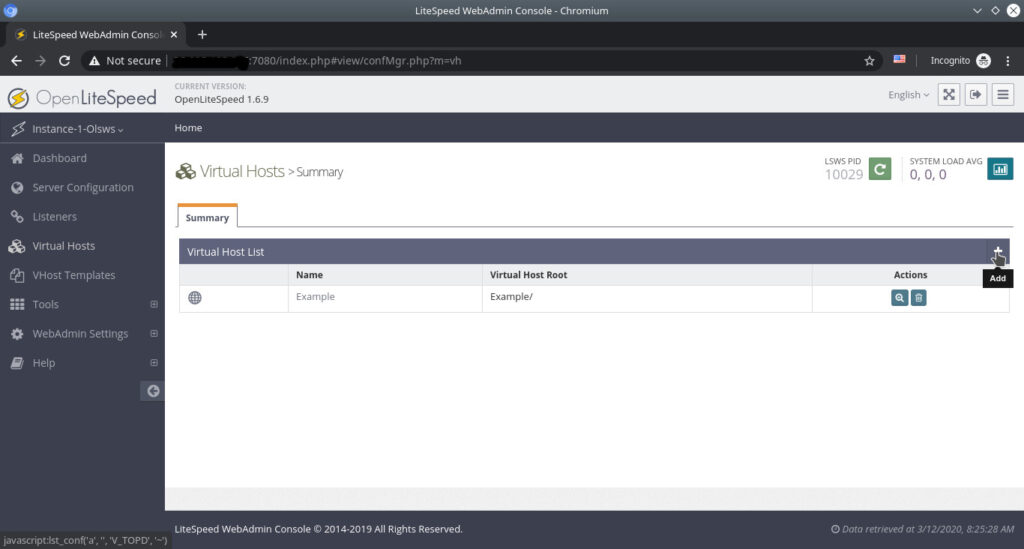Image resolution: width=1024 pixels, height=549 pixels.
Task: Click the globe icon in the Example row
Action: pyautogui.click(x=195, y=298)
